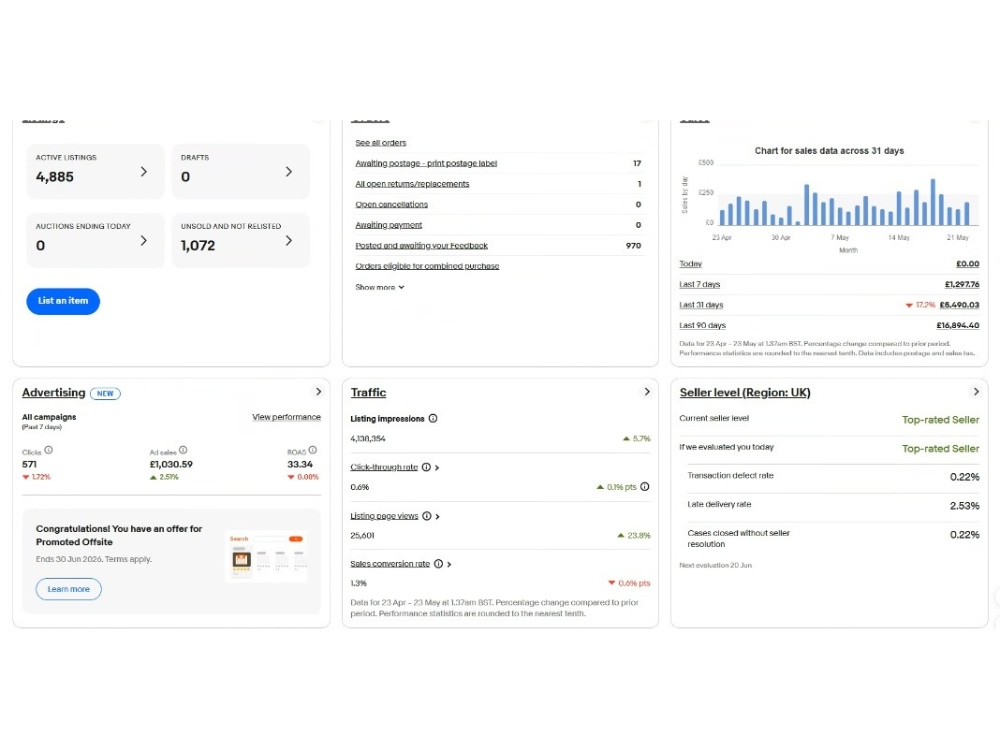Open Active Listings chevron arrow
The image size is (1000, 750).
click(x=143, y=172)
